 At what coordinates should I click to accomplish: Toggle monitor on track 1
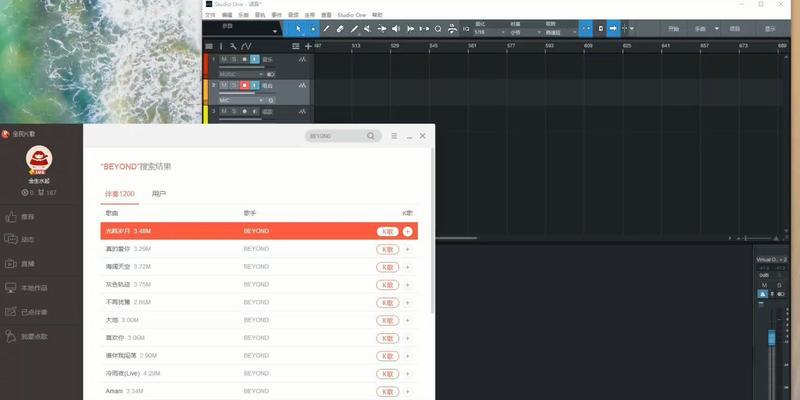click(255, 59)
